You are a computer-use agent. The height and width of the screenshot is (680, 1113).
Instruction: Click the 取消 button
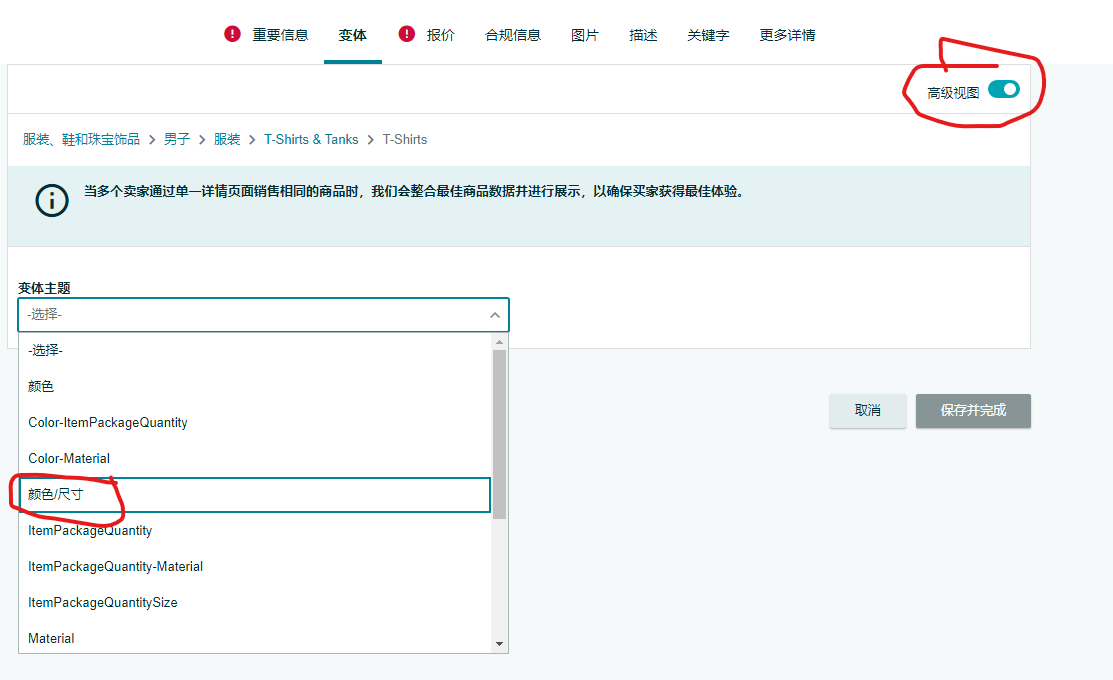(867, 411)
